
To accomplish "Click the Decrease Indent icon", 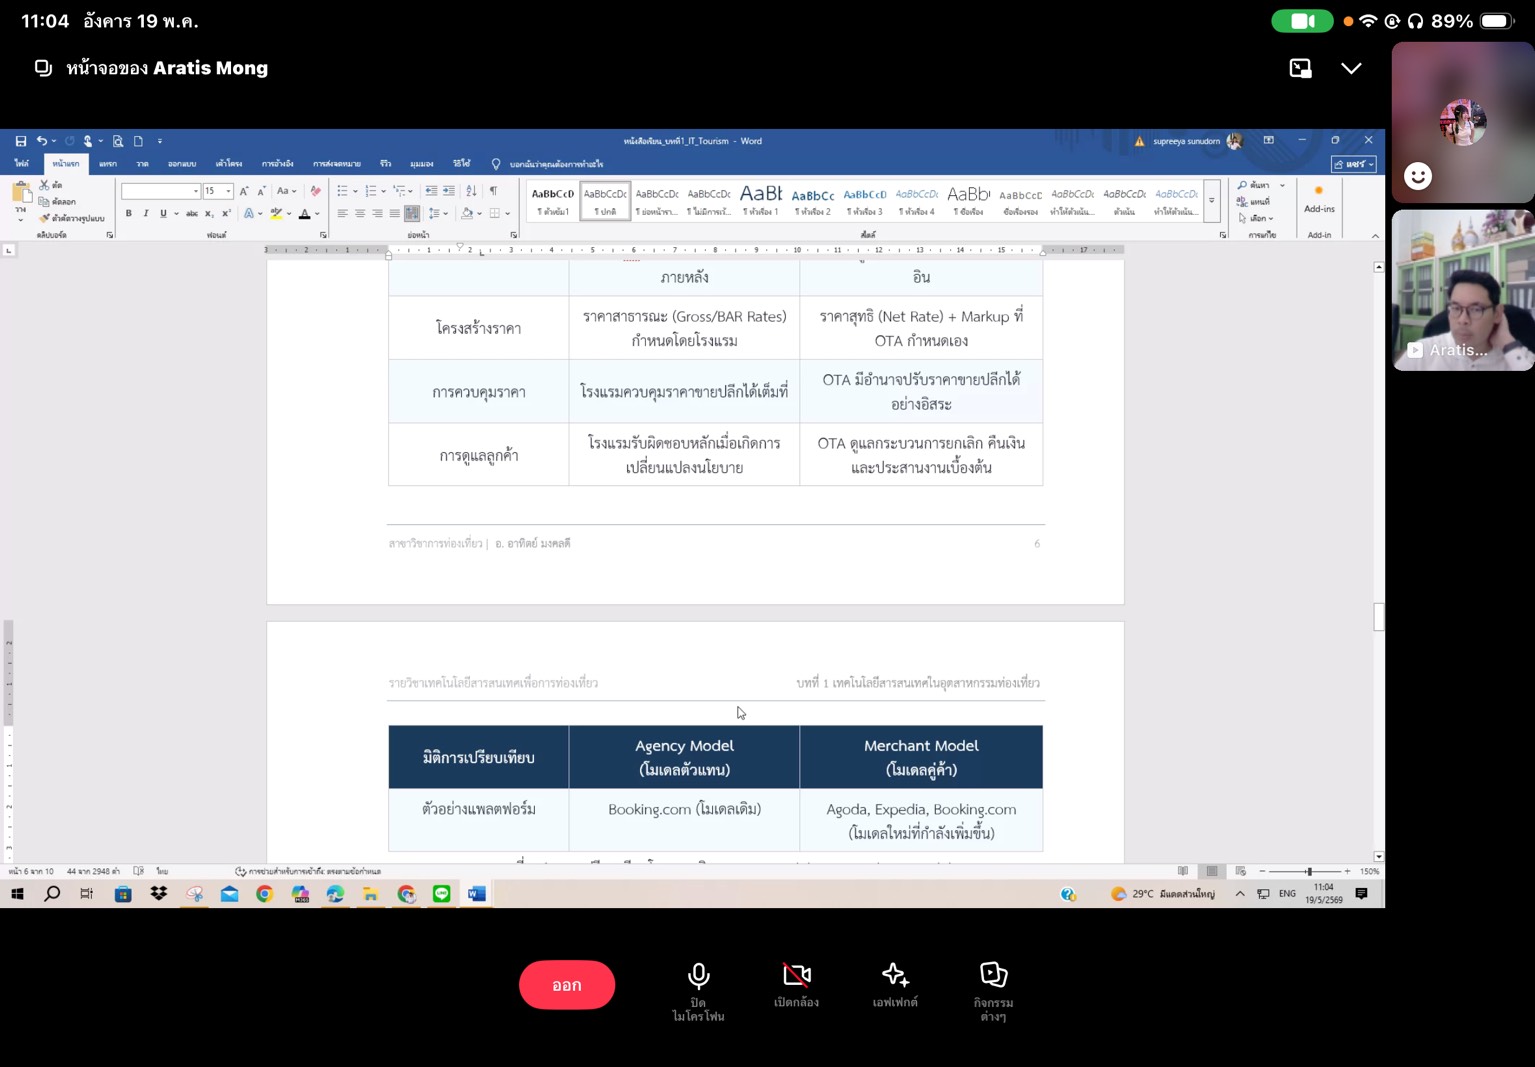I will [x=431, y=191].
